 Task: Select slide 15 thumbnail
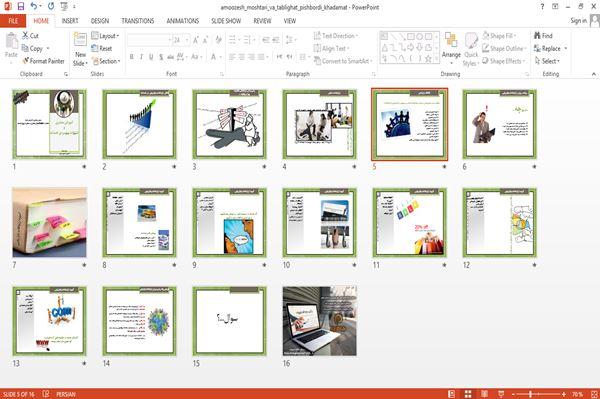(x=230, y=321)
